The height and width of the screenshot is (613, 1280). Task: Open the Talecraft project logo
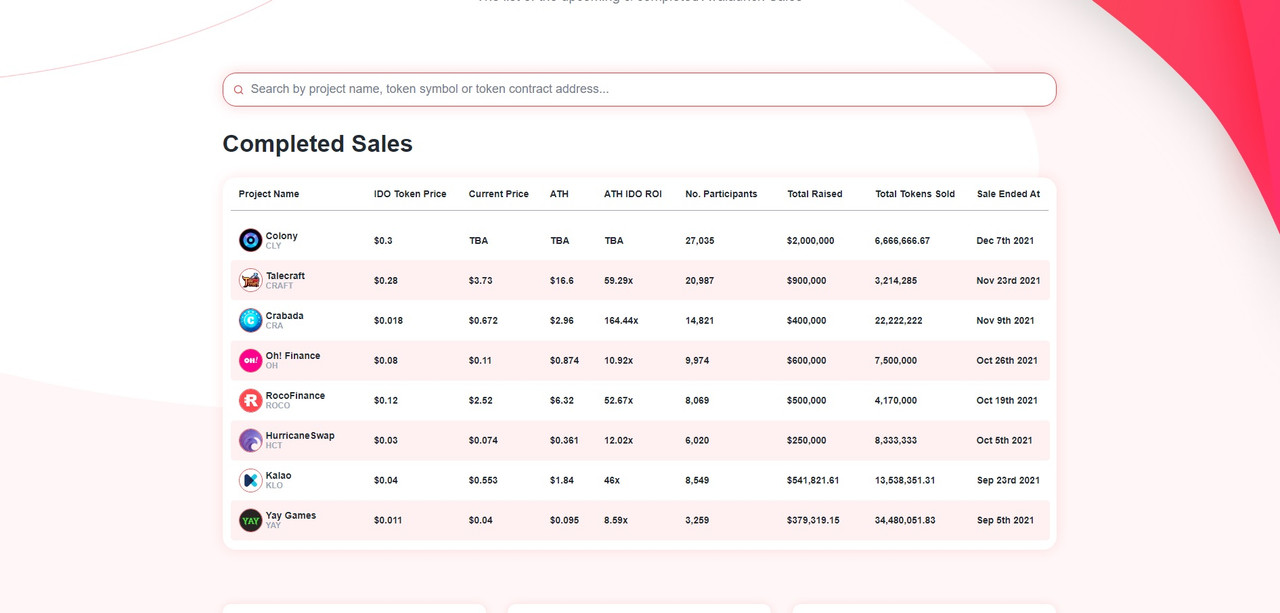(250, 280)
